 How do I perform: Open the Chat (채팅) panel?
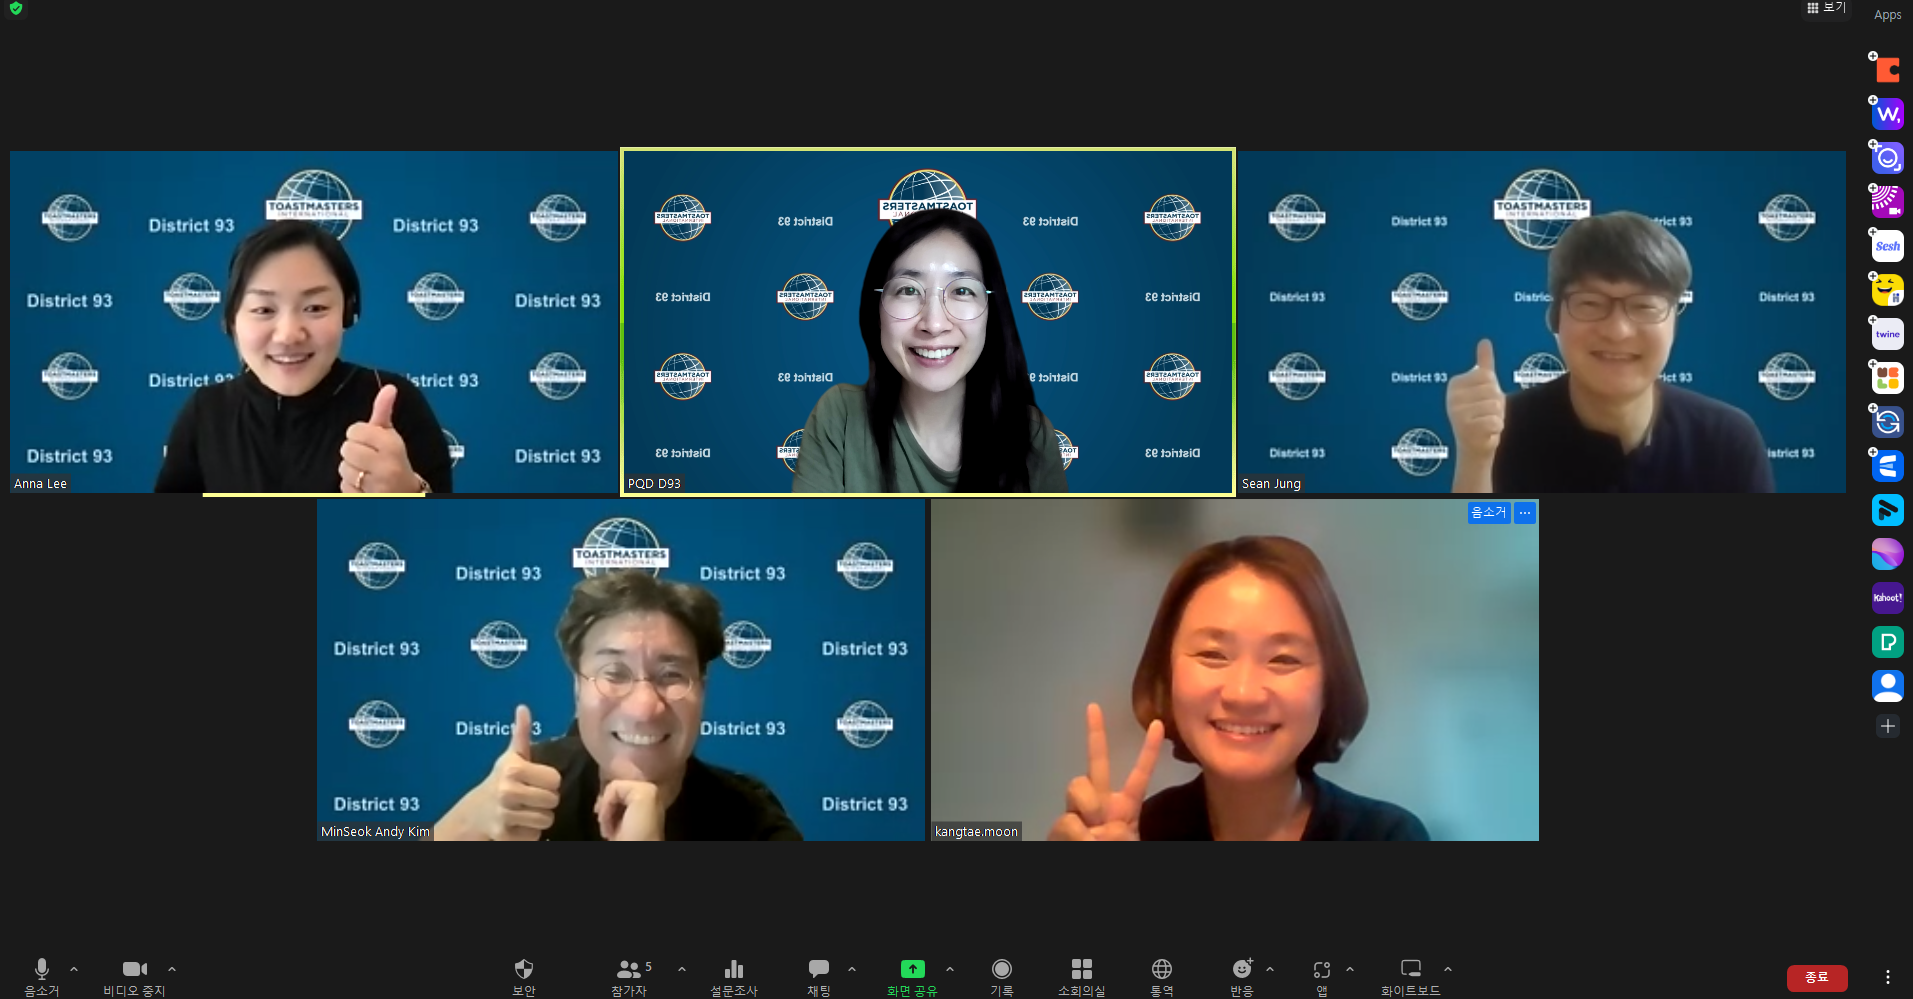[x=819, y=977]
